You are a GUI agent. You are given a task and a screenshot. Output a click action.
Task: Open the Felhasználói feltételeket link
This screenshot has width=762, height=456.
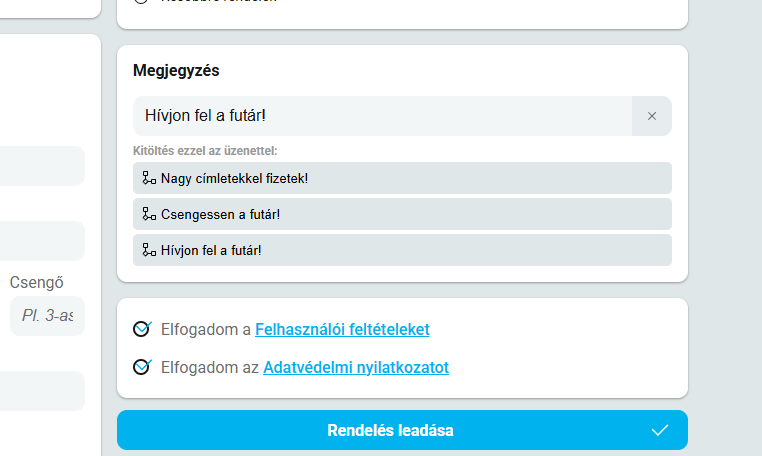(x=342, y=329)
